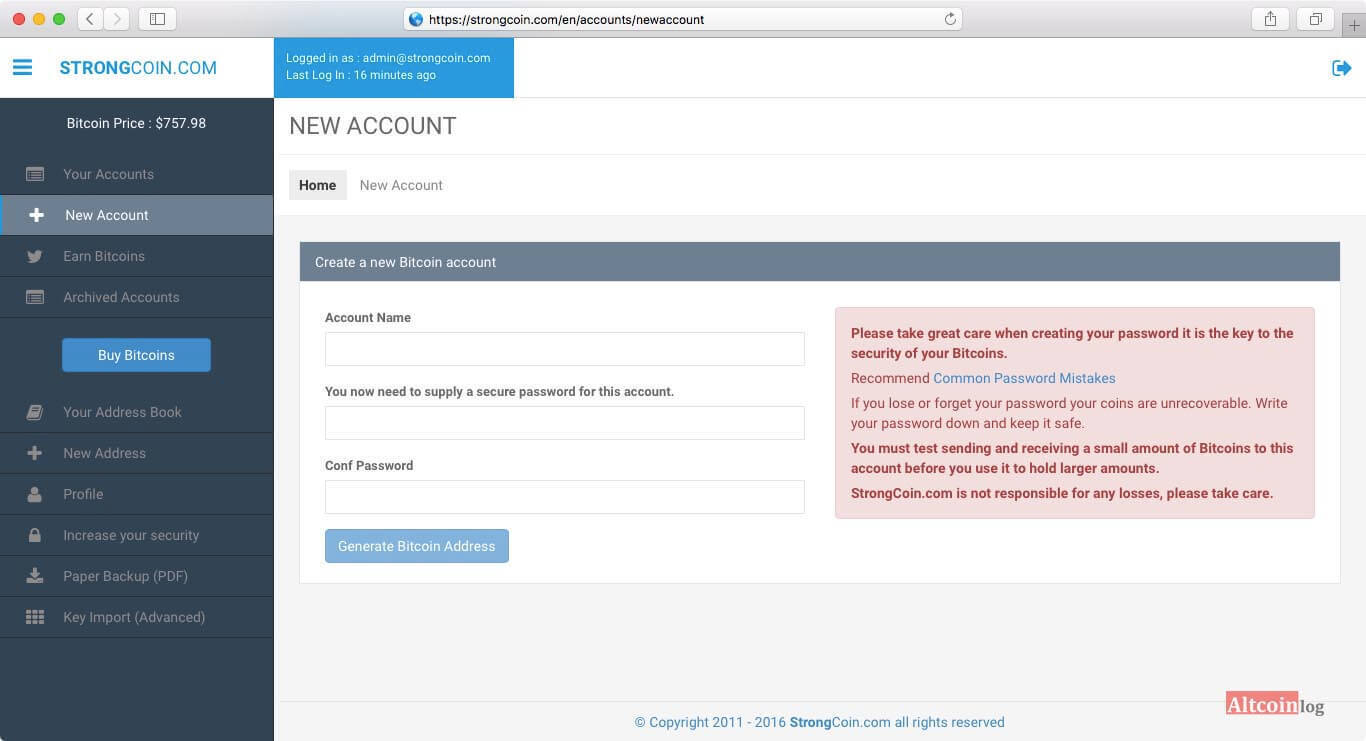1366x741 pixels.
Task: Toggle the hamburger menu icon
Action: [x=22, y=67]
